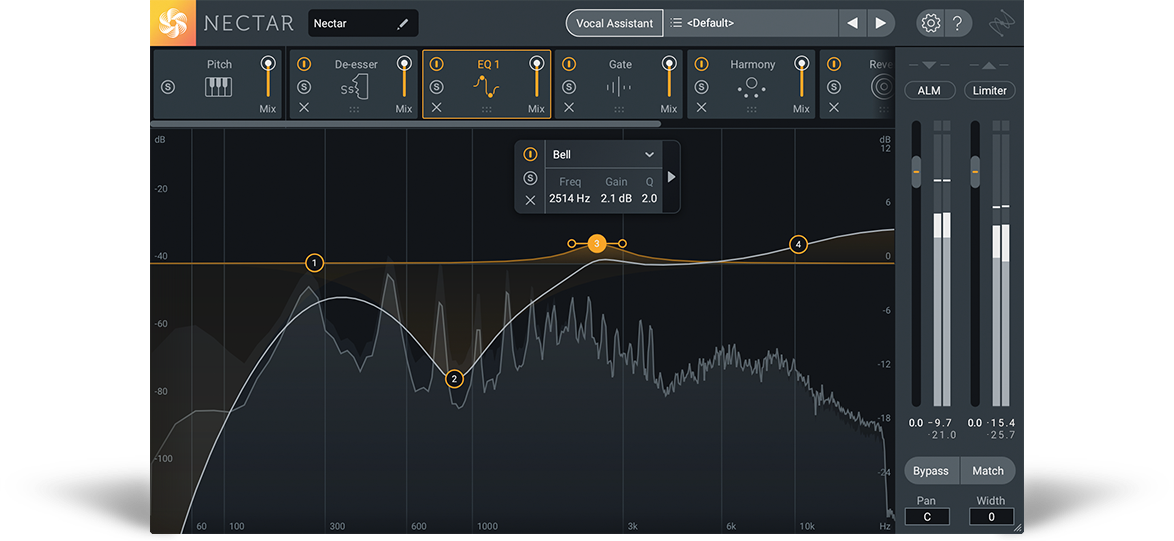Select the EQ 1 curve icon
1174x541 pixels.
pyautogui.click(x=486, y=88)
